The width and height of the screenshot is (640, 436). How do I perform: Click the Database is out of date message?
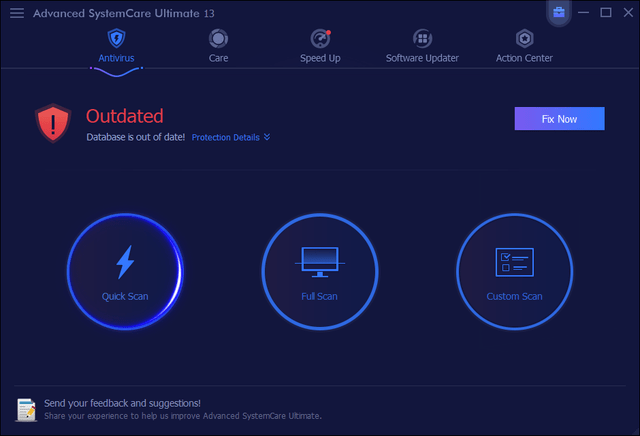coord(136,137)
